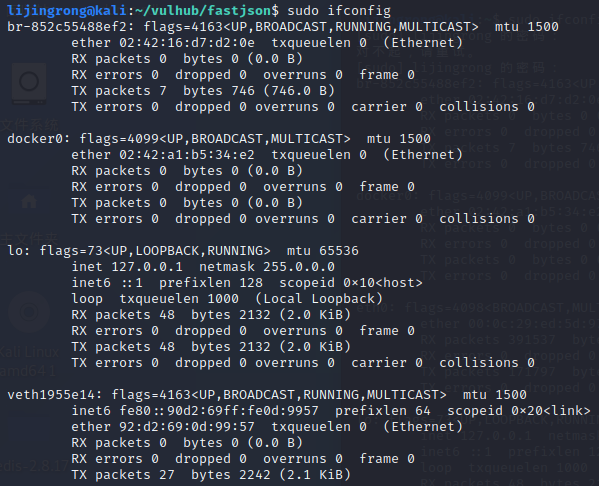
Task: Click the lijingrong@kali prompt username text
Action: [x=67, y=10]
